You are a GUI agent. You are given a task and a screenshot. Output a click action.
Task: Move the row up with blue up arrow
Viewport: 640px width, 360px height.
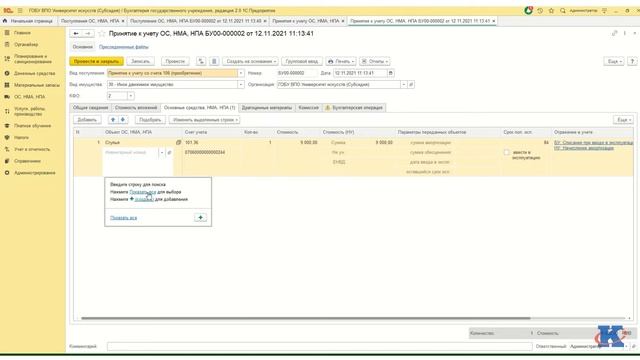coord(113,120)
